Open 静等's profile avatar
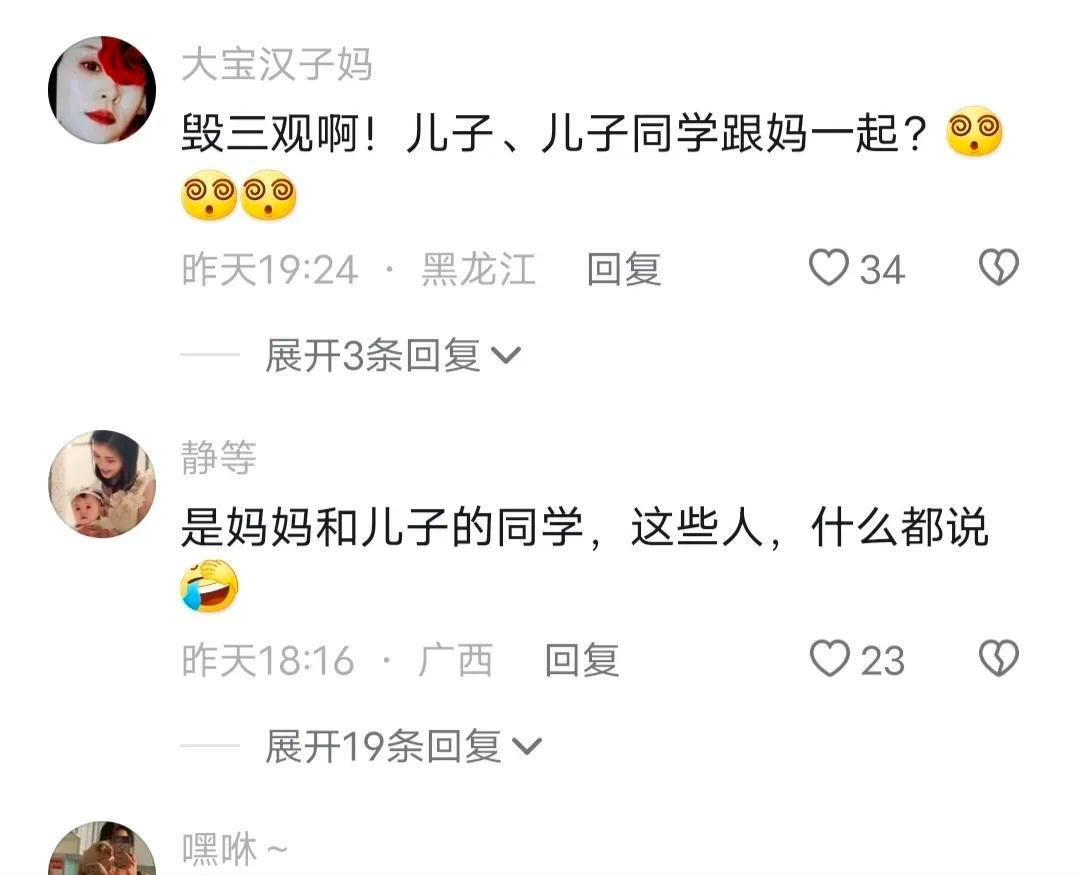 (102, 484)
